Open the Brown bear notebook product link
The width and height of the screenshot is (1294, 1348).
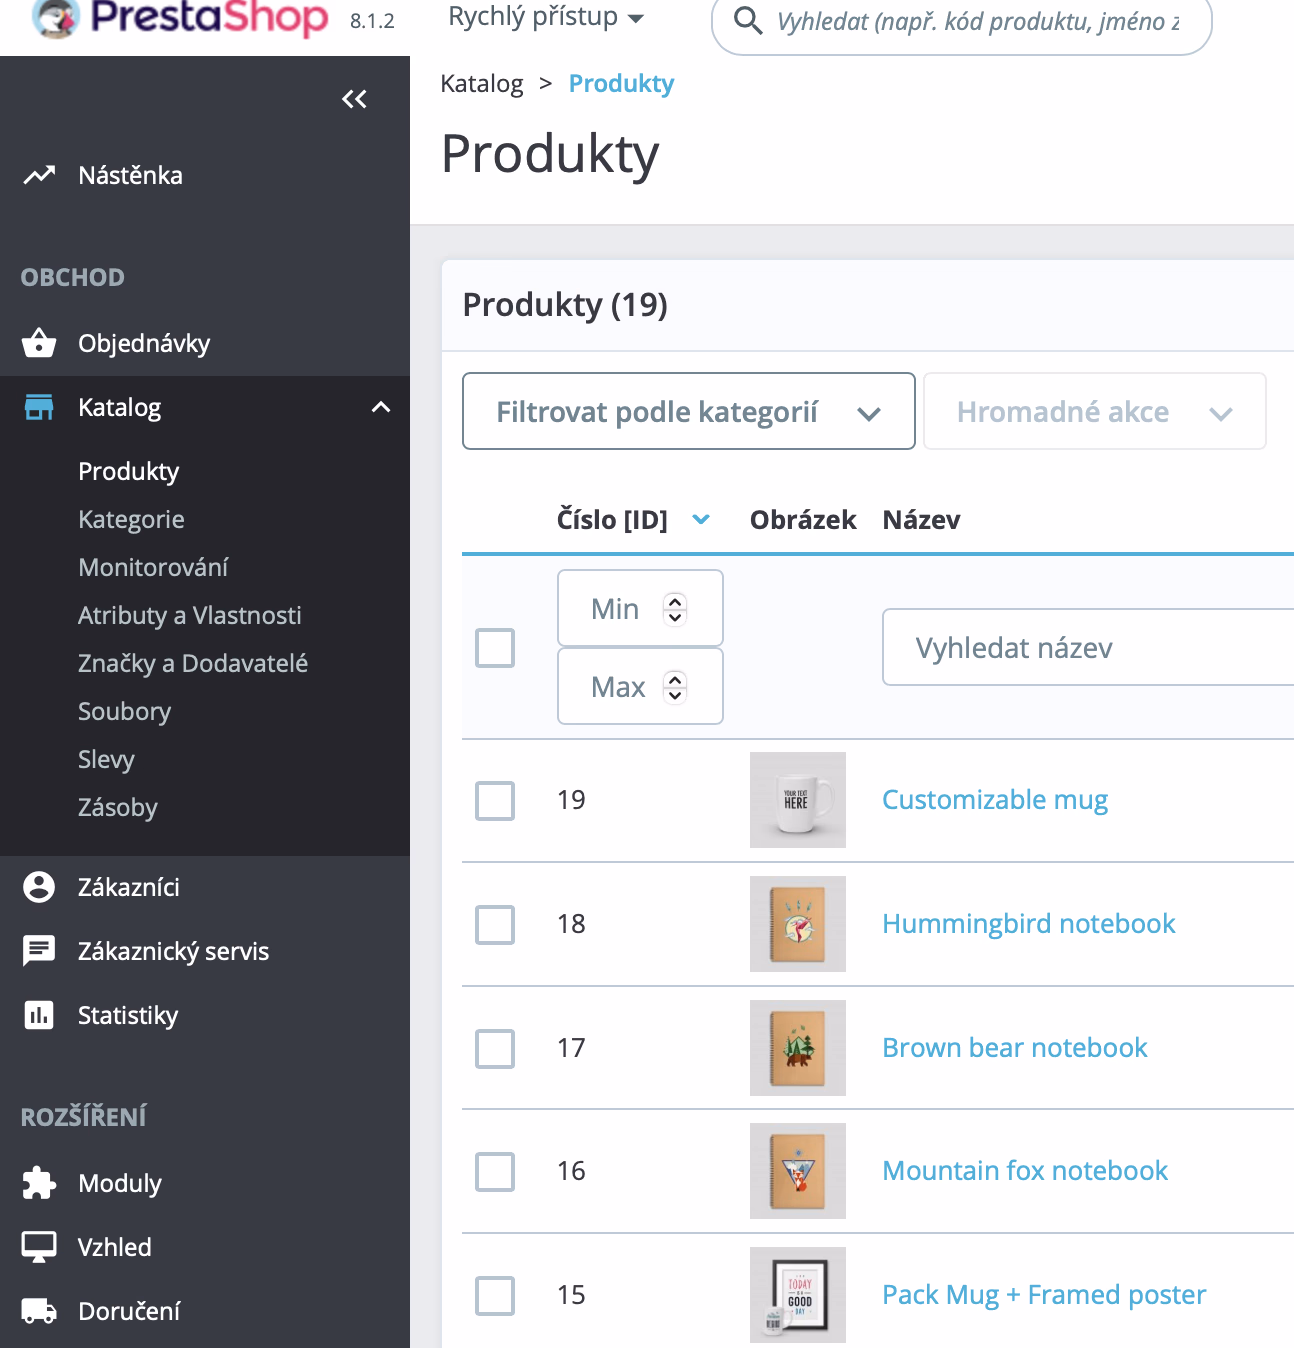pyautogui.click(x=1014, y=1048)
